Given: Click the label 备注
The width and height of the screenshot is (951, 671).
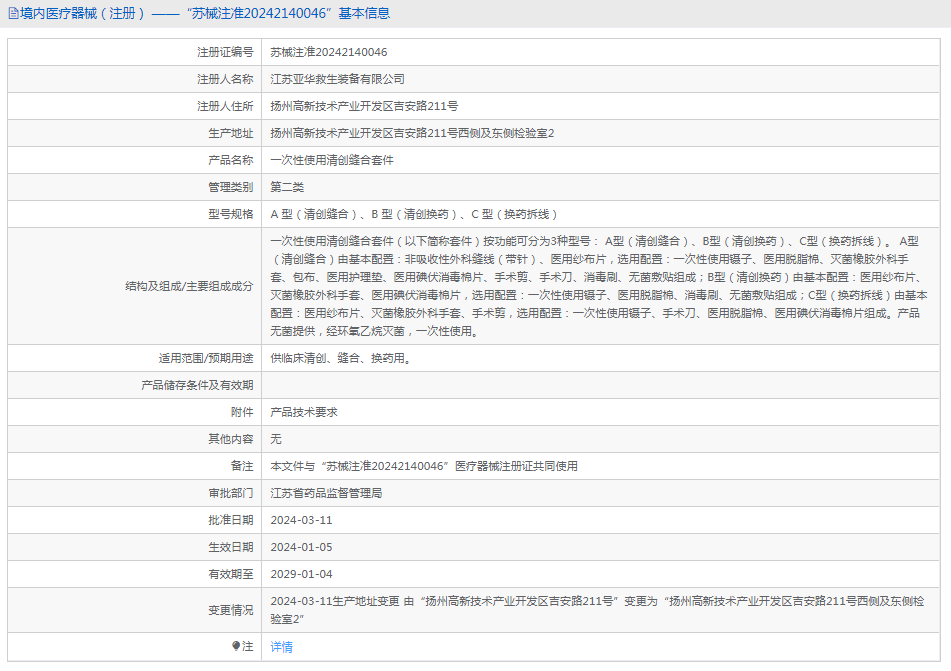Looking at the screenshot, I should tap(242, 466).
